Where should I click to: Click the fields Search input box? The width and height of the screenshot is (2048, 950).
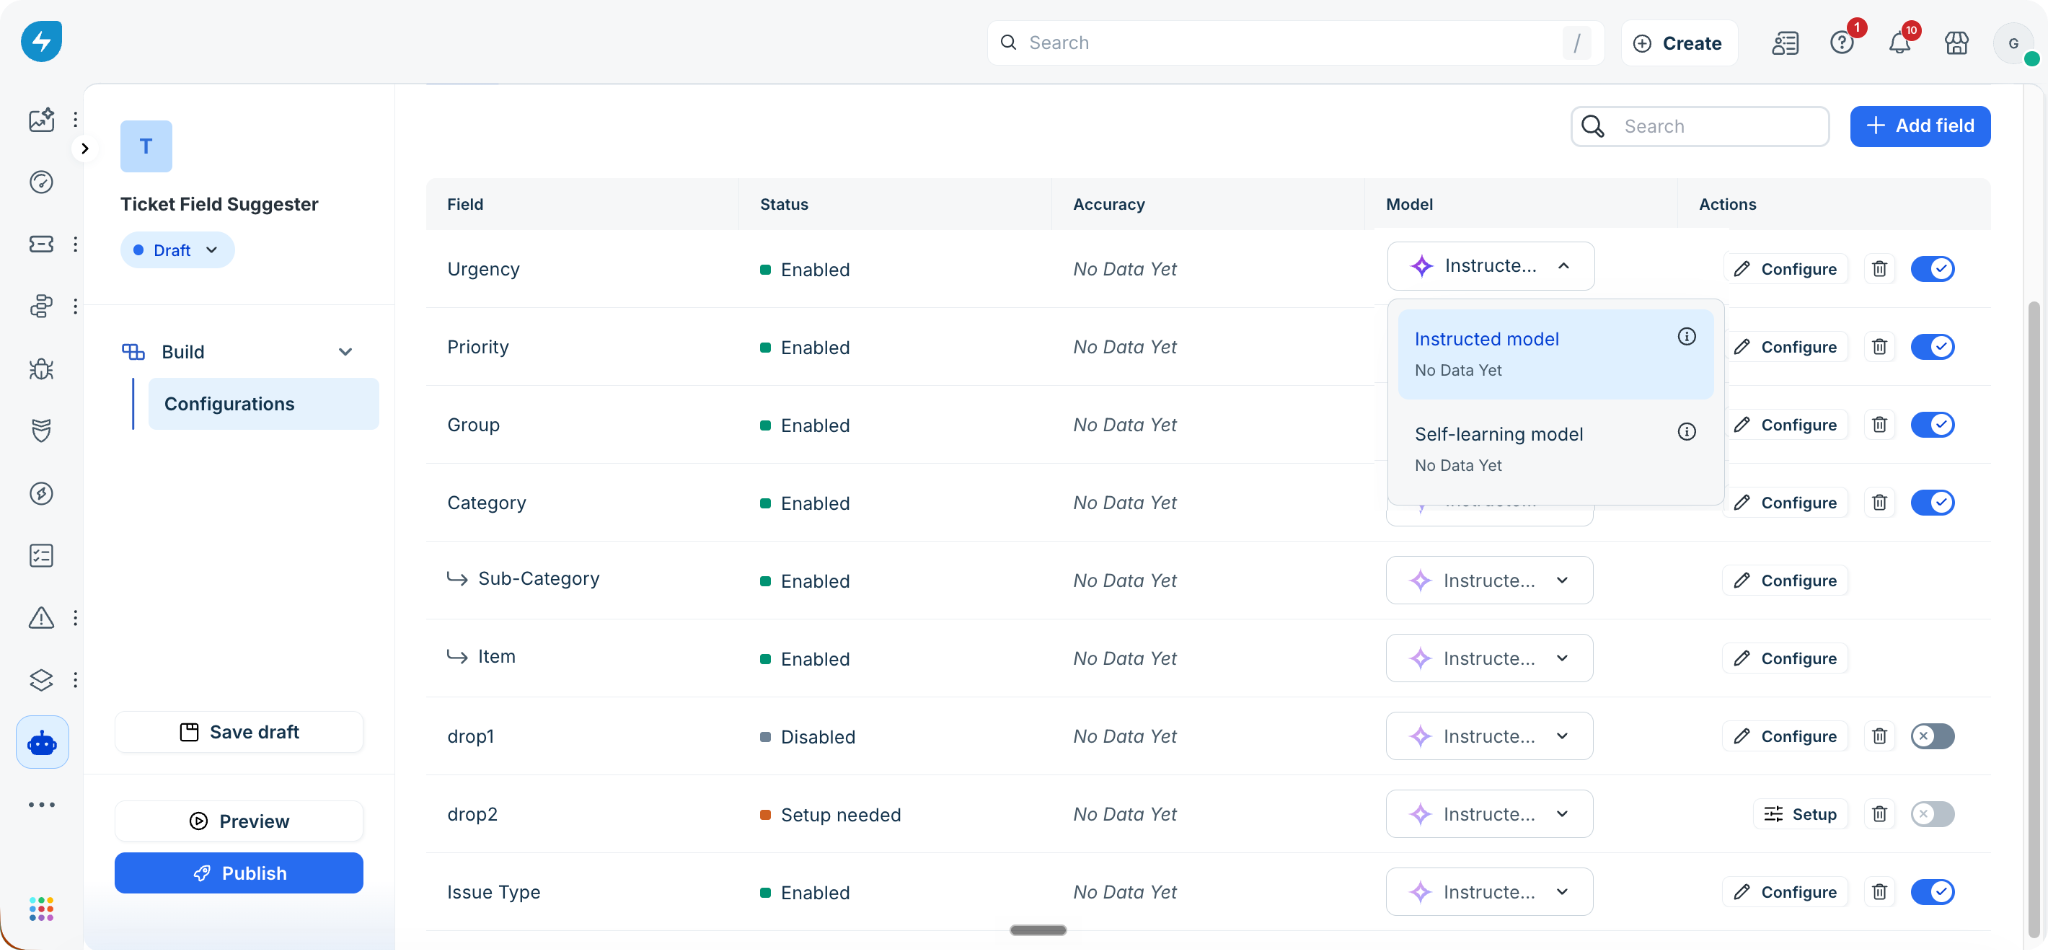point(1700,126)
